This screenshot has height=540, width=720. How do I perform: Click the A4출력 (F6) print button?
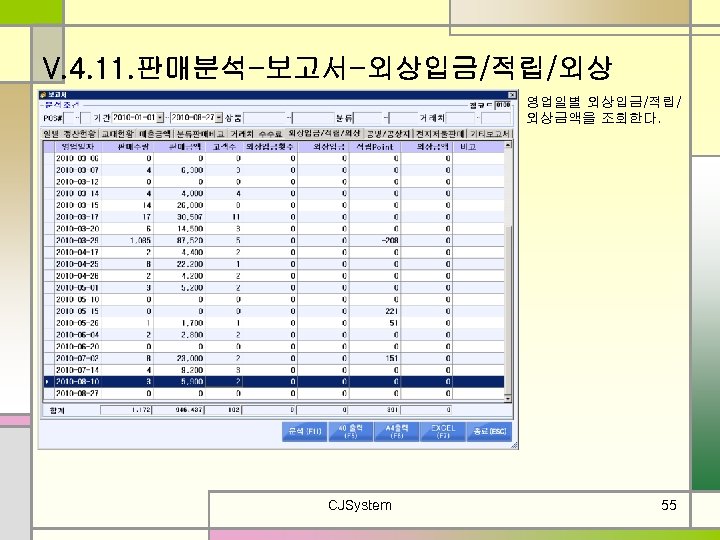click(396, 432)
